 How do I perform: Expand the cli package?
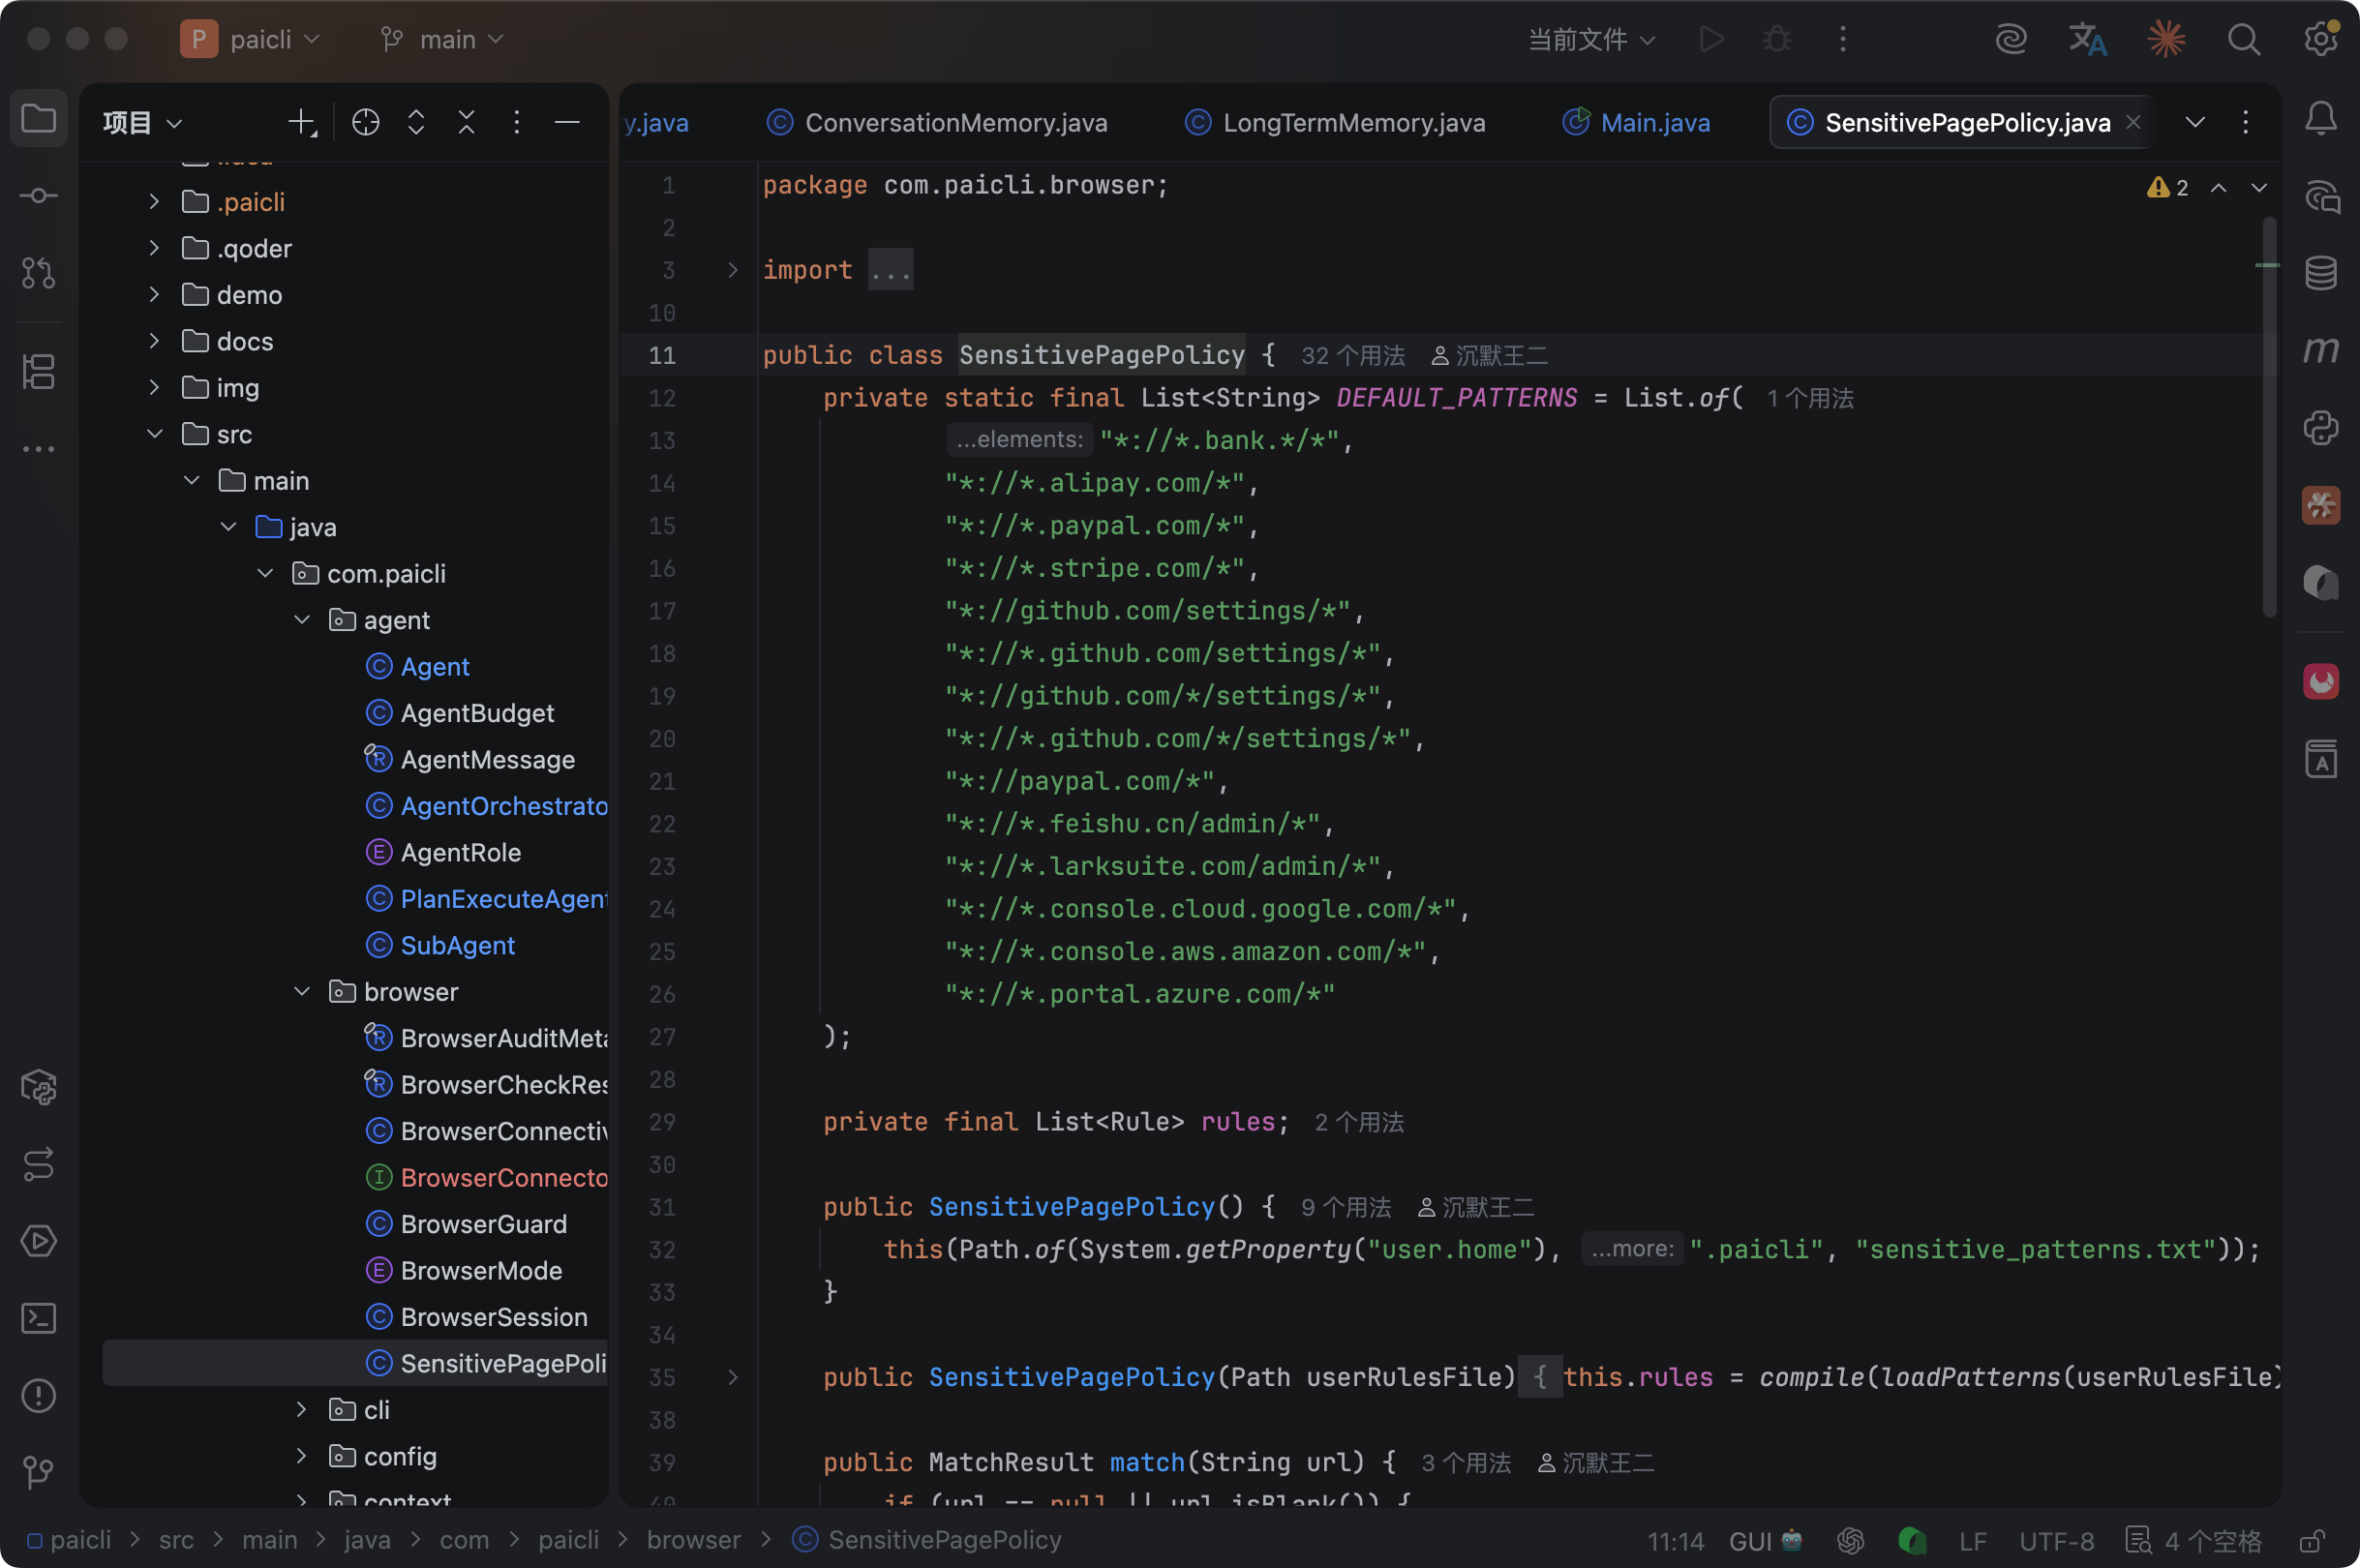(302, 1410)
